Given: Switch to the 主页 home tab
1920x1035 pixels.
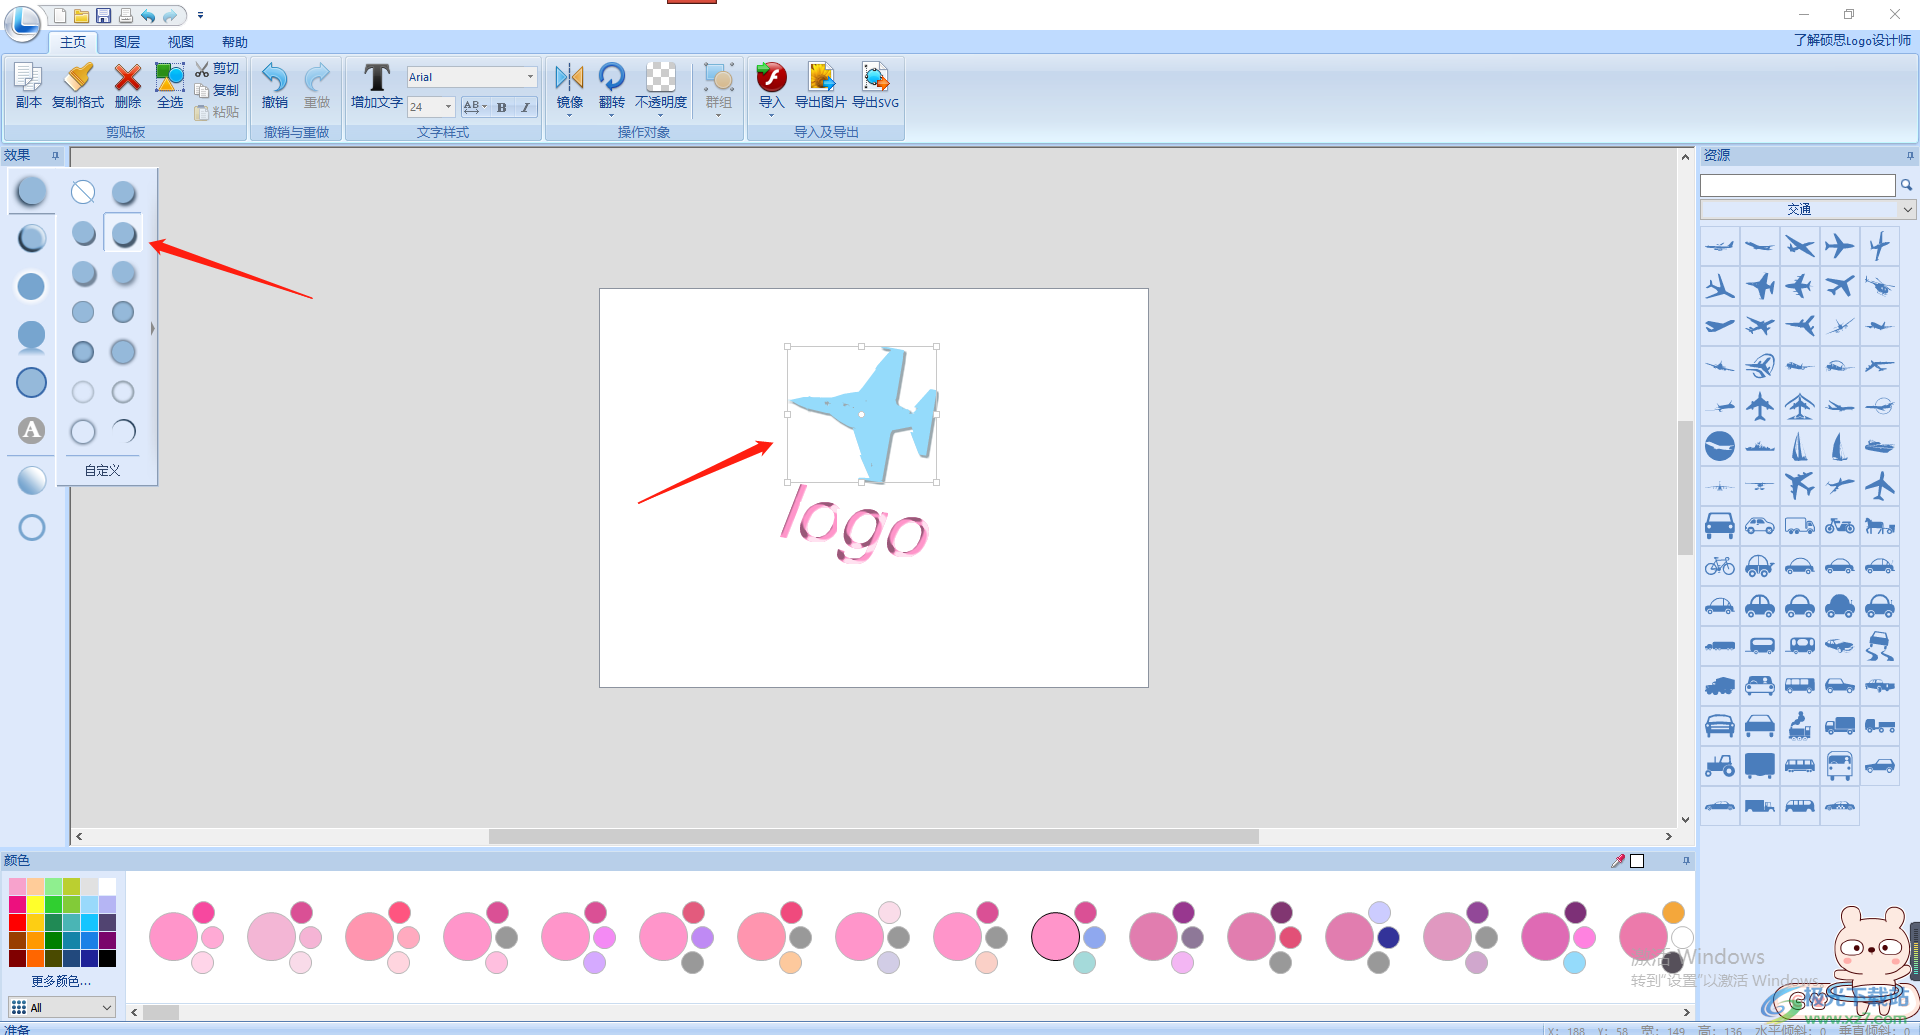Looking at the screenshot, I should coord(73,42).
